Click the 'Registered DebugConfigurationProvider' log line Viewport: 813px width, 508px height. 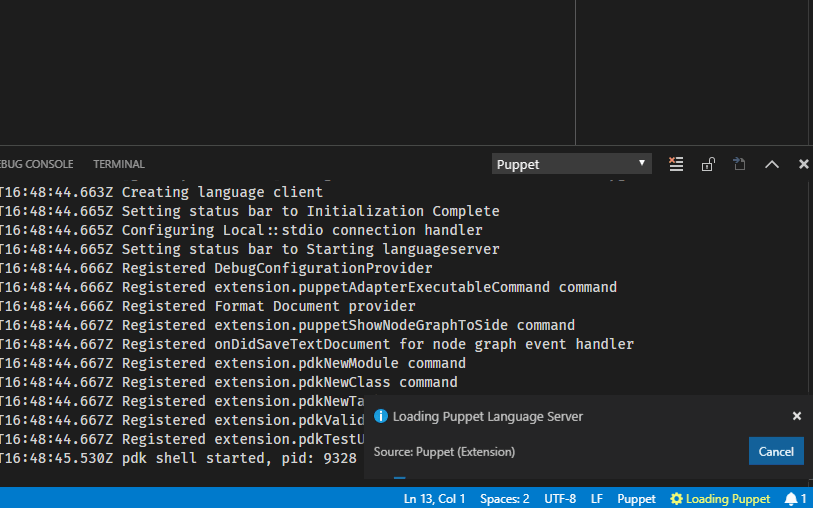click(216, 269)
